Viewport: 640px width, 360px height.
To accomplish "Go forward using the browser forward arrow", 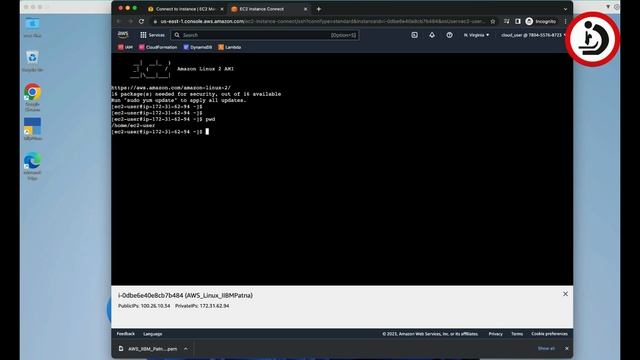I will 130,21.
